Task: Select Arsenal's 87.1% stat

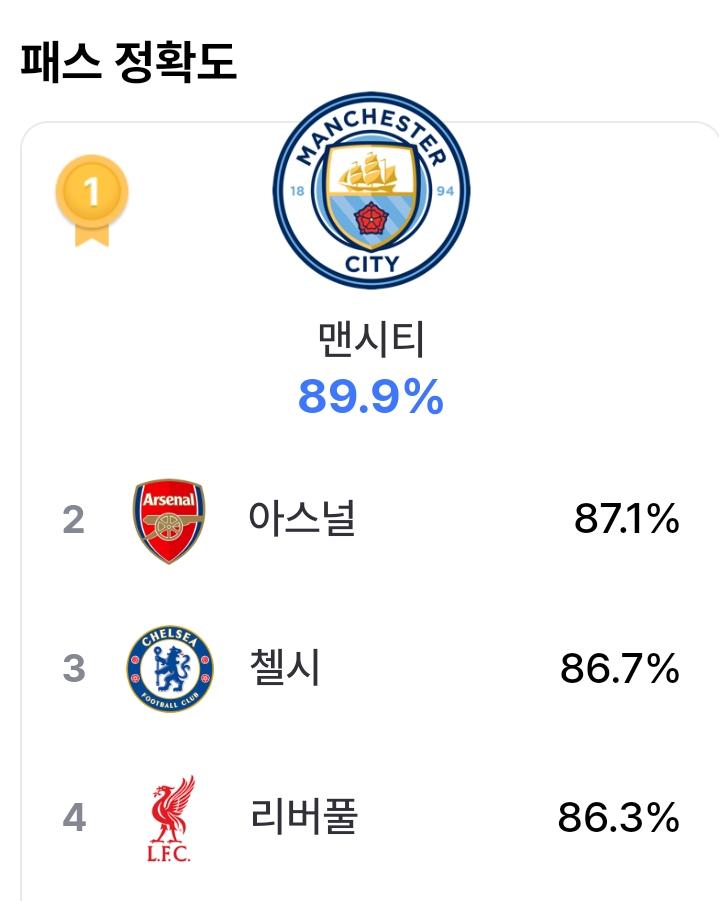Action: click(x=626, y=519)
